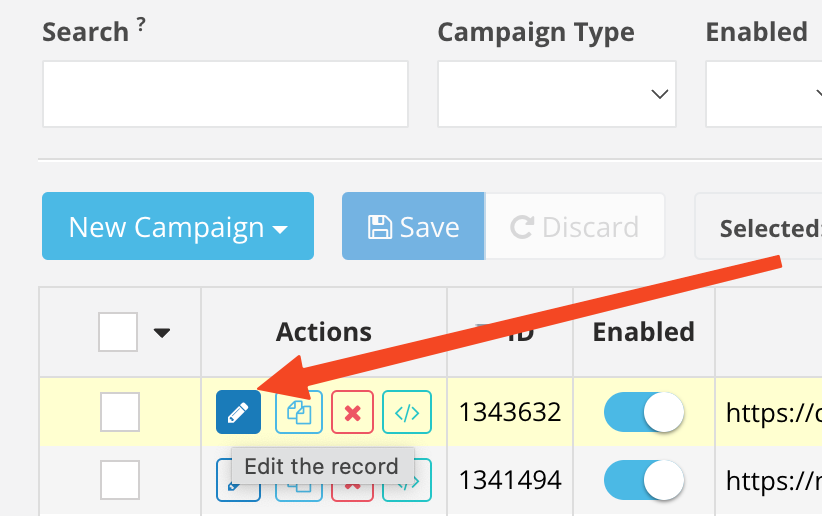This screenshot has width=822, height=516.
Task: Select checkbox for row 1343632
Action: [120, 412]
